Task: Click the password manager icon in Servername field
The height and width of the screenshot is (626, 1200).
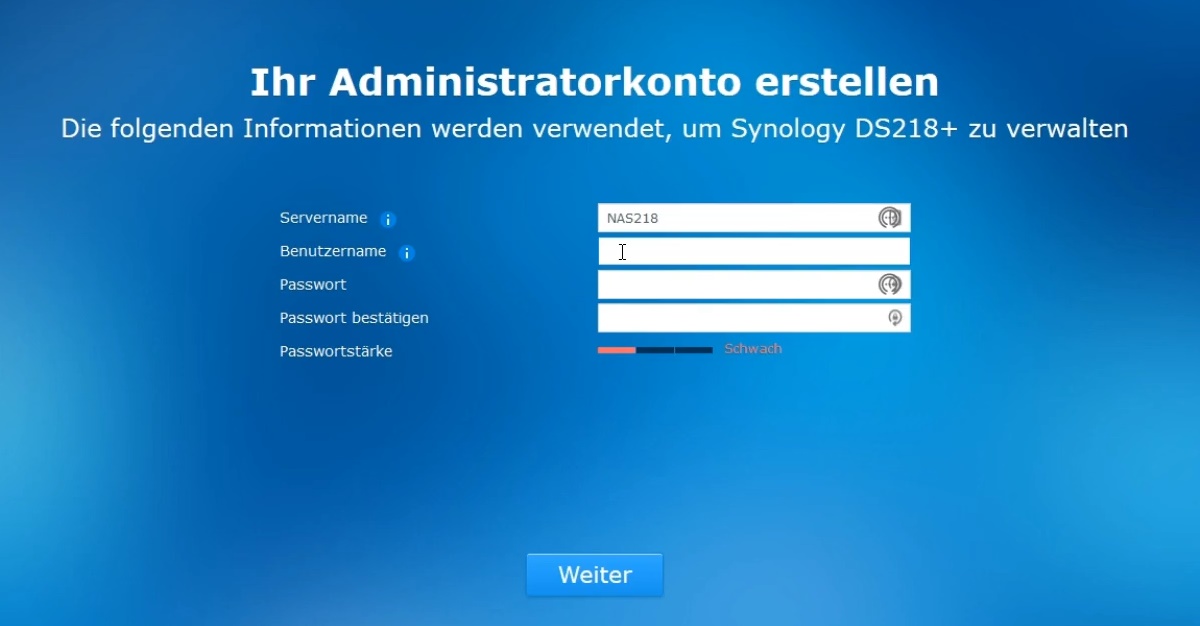Action: point(890,218)
